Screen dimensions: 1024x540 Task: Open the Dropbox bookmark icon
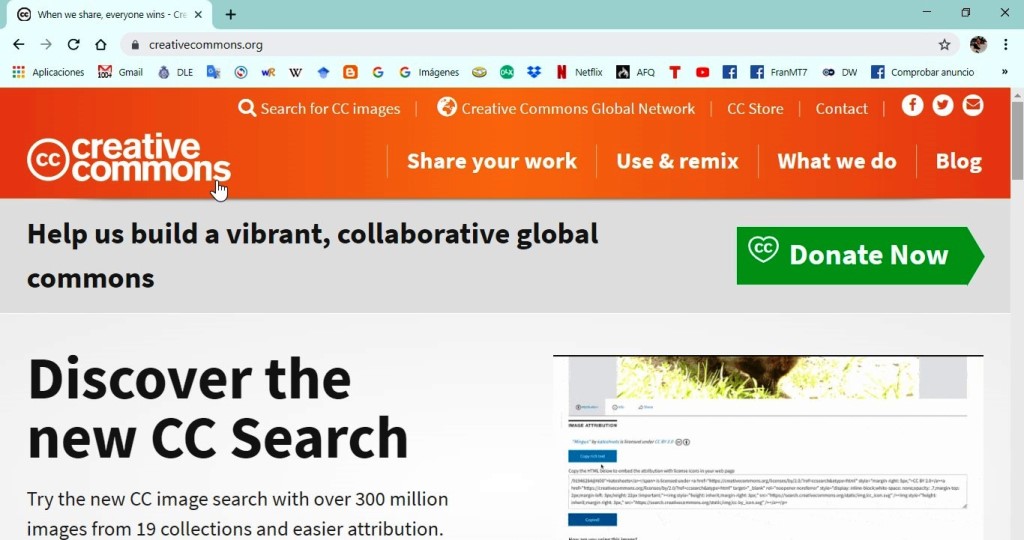534,72
